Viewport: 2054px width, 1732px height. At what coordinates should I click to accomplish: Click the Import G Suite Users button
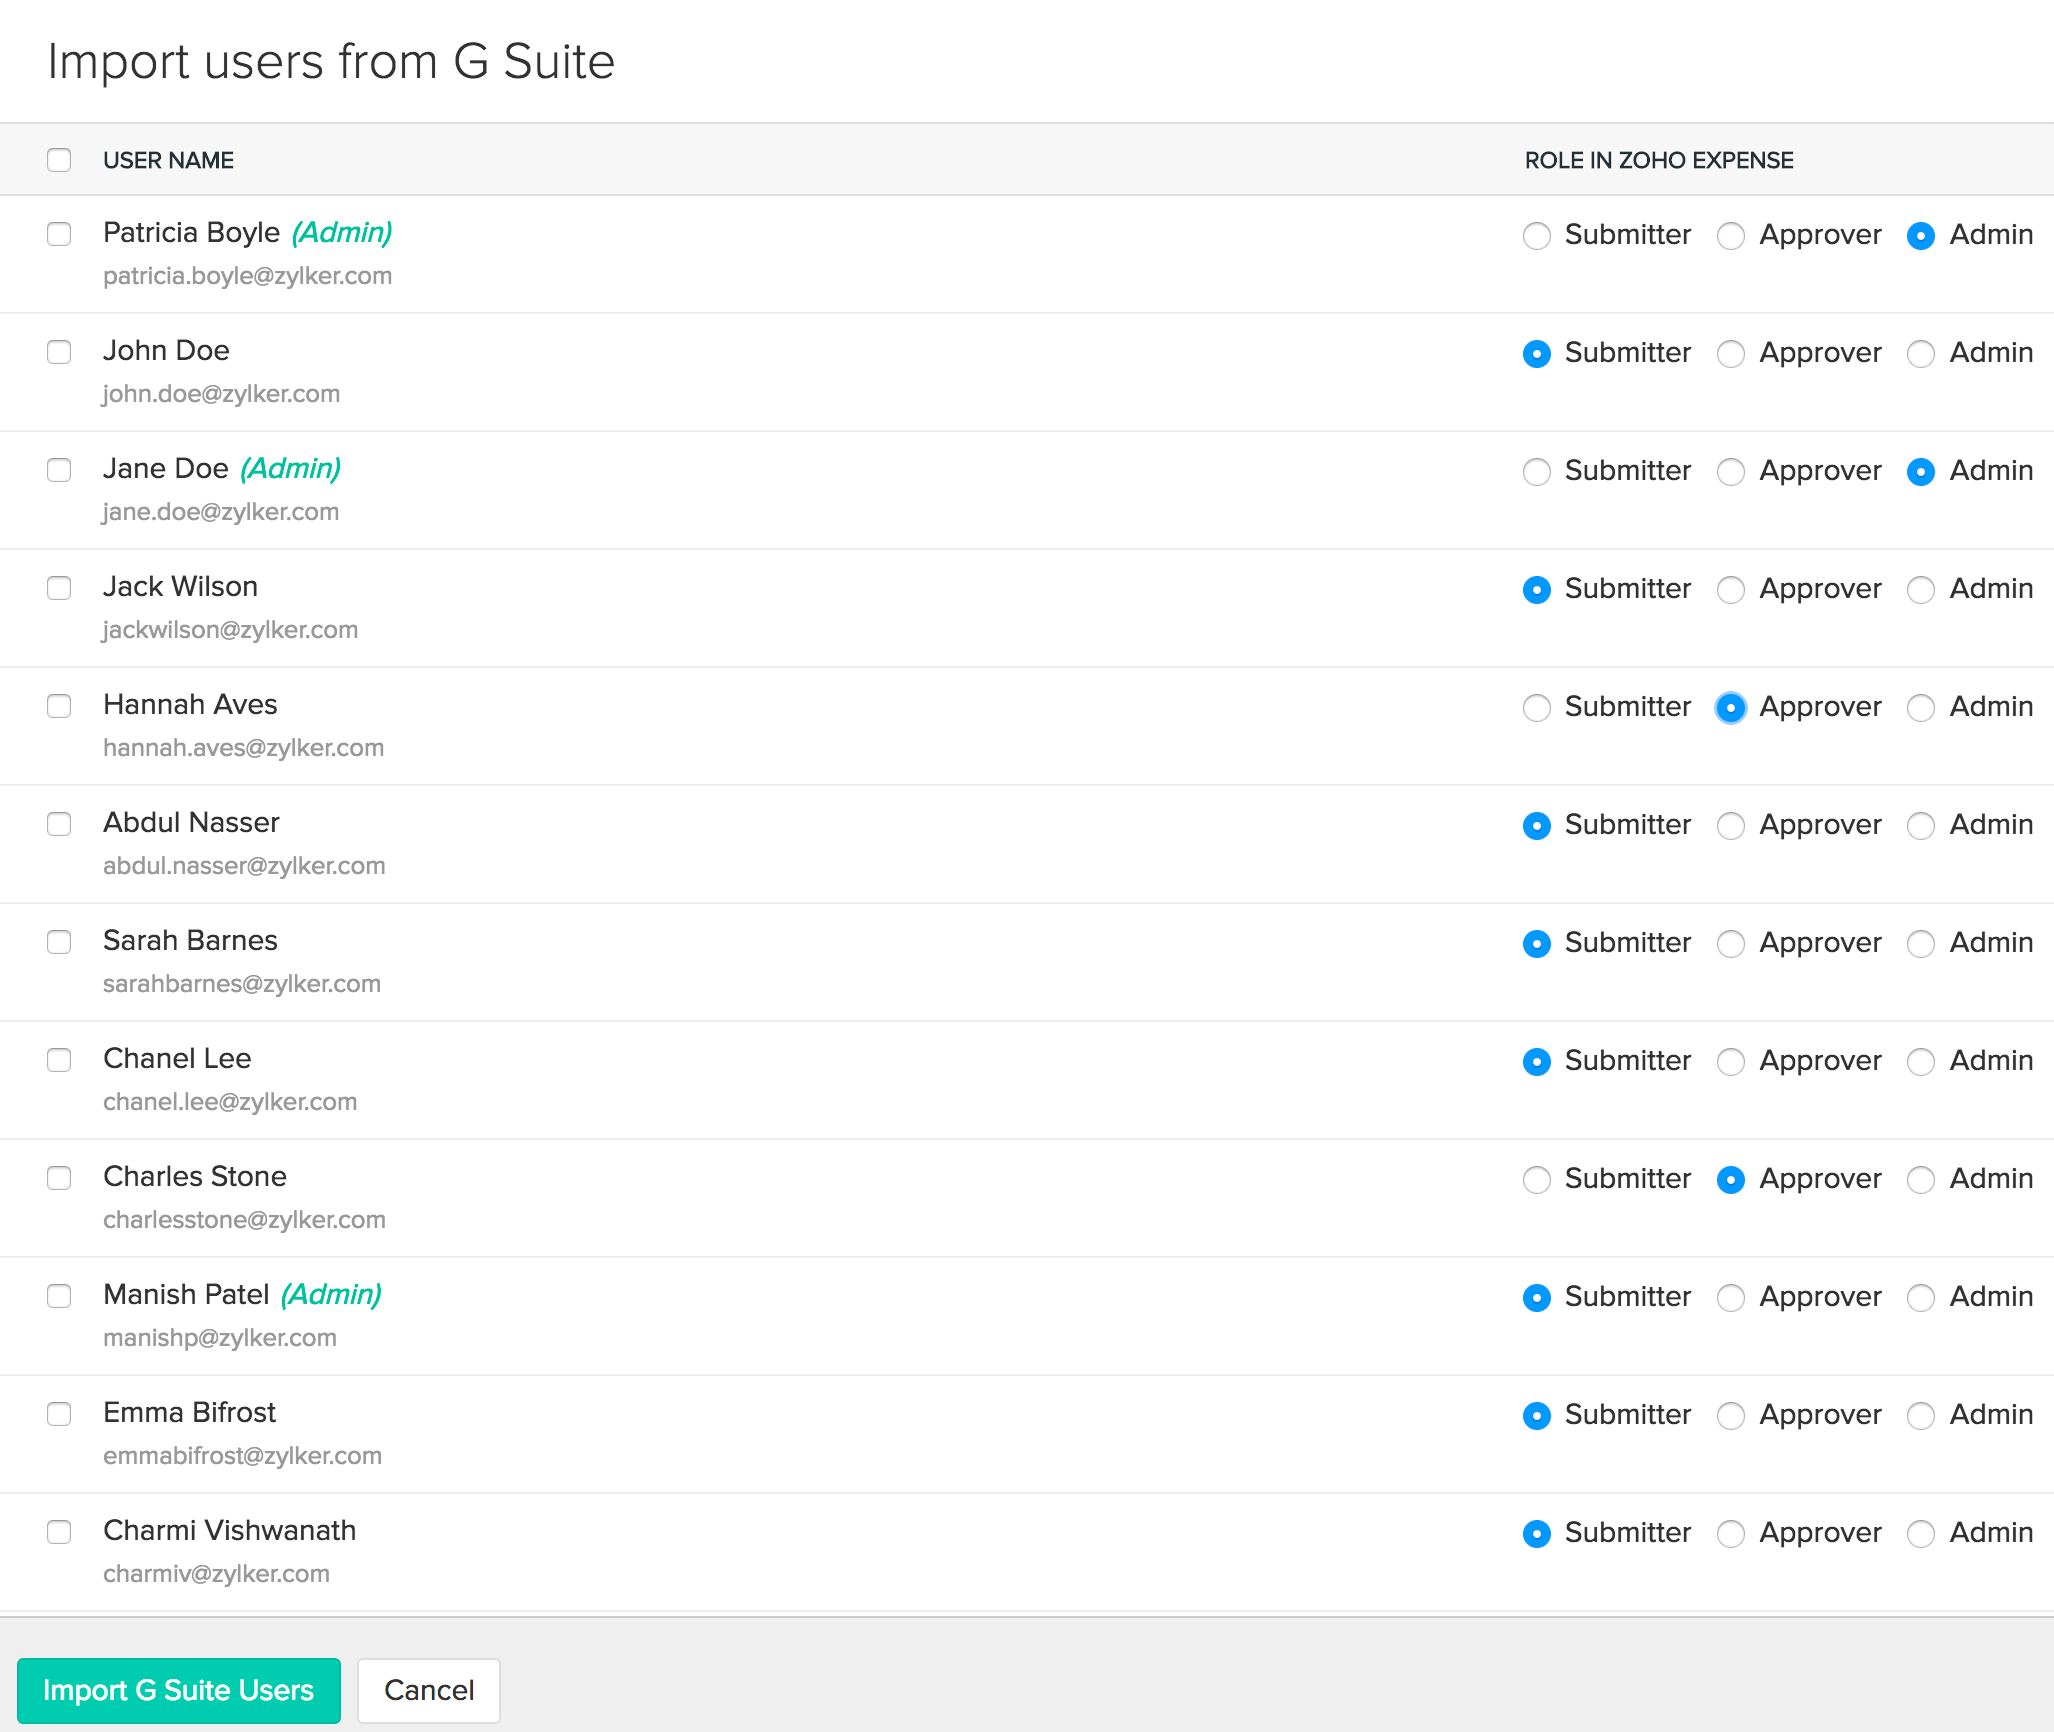[x=179, y=1690]
